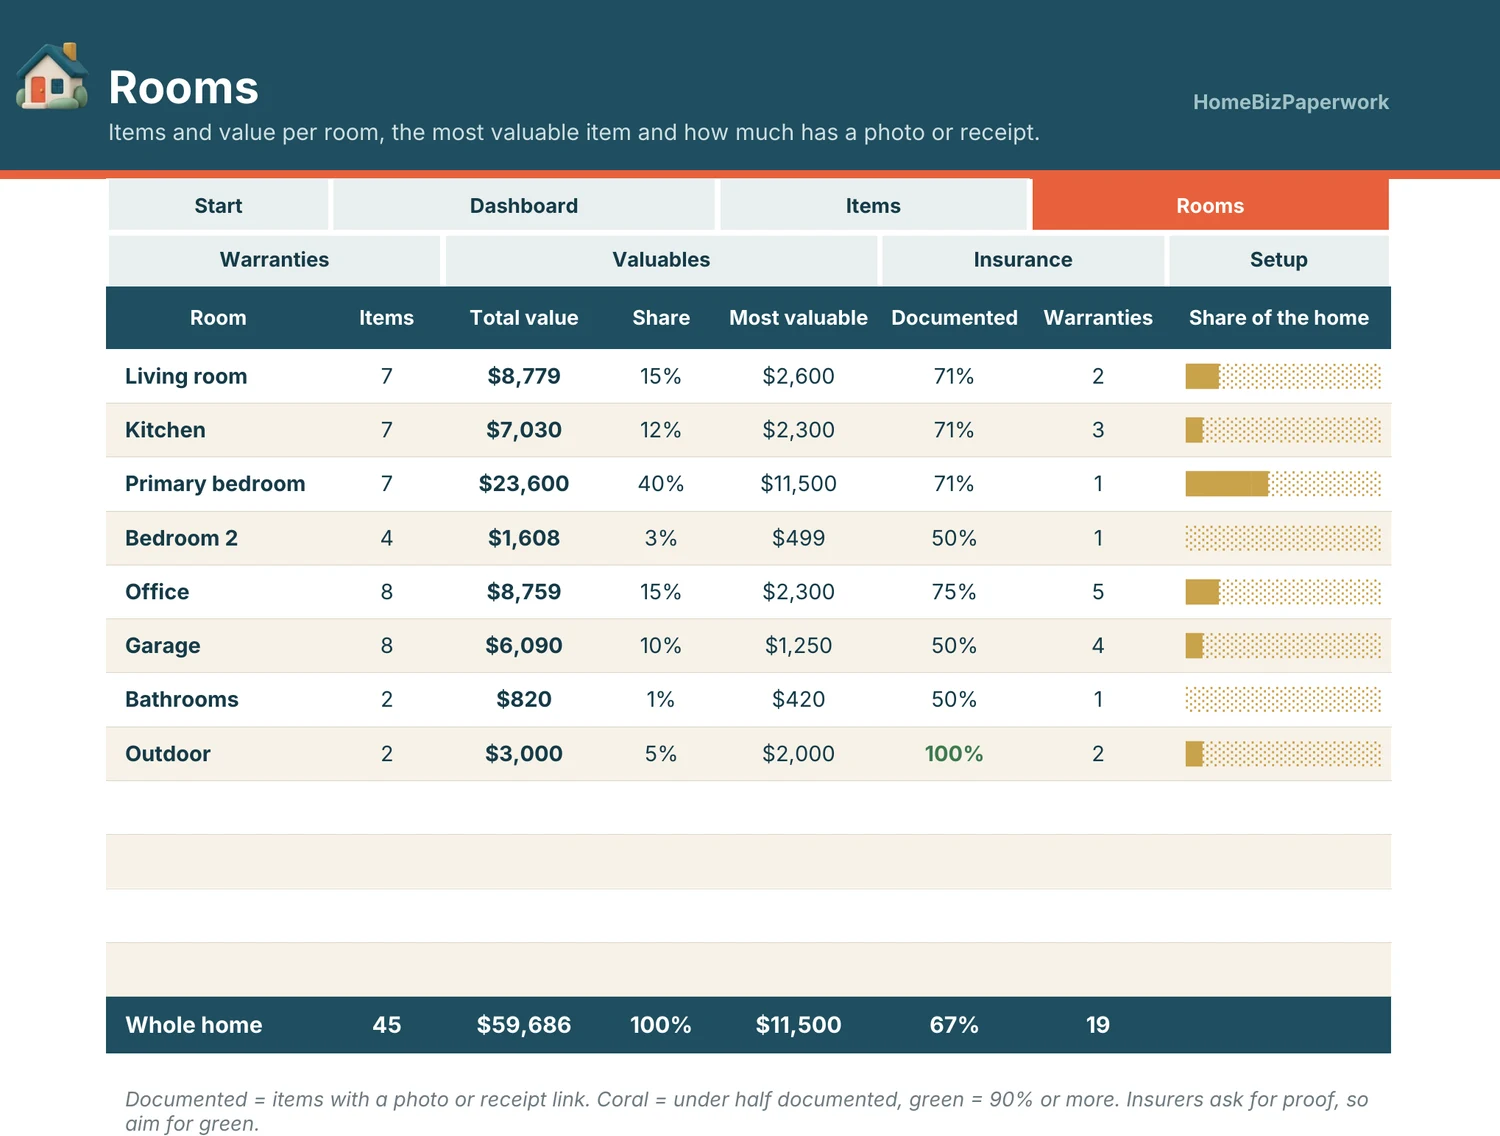Select the Bedroom 2 row label

point(181,538)
